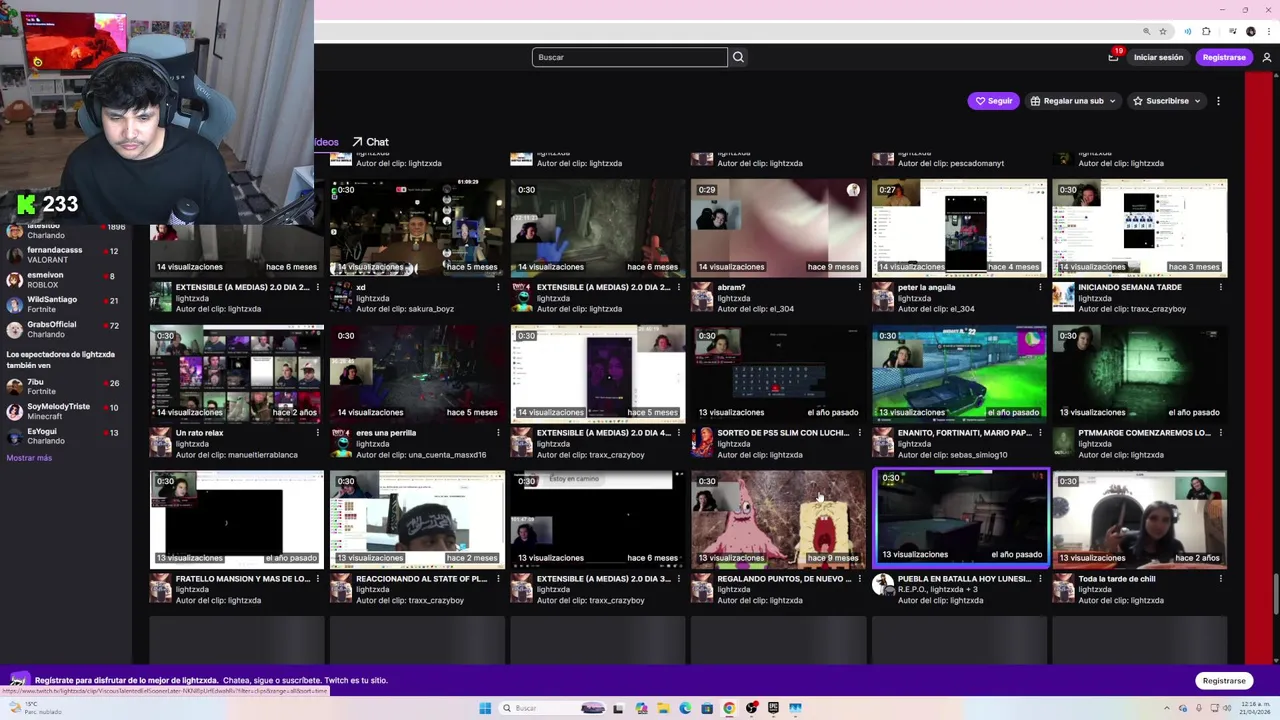Open the 'INICIANDO SEMANA TARDE' clip title
The image size is (1280, 720).
1129,287
